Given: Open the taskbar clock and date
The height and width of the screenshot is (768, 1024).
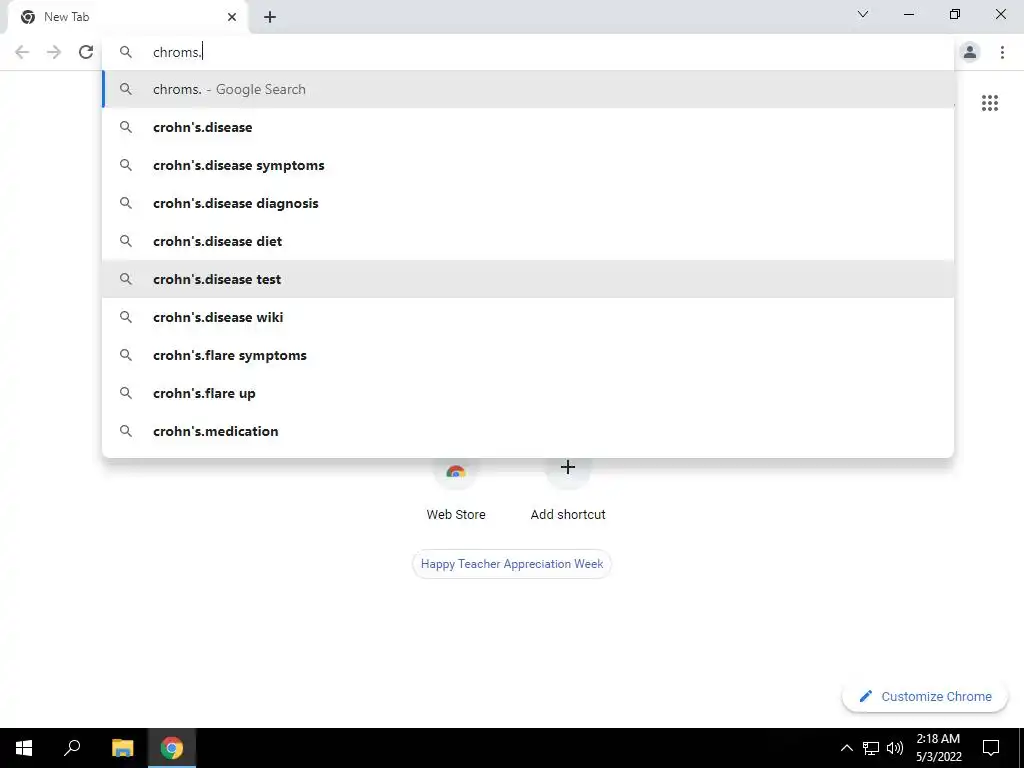Looking at the screenshot, I should coord(938,748).
